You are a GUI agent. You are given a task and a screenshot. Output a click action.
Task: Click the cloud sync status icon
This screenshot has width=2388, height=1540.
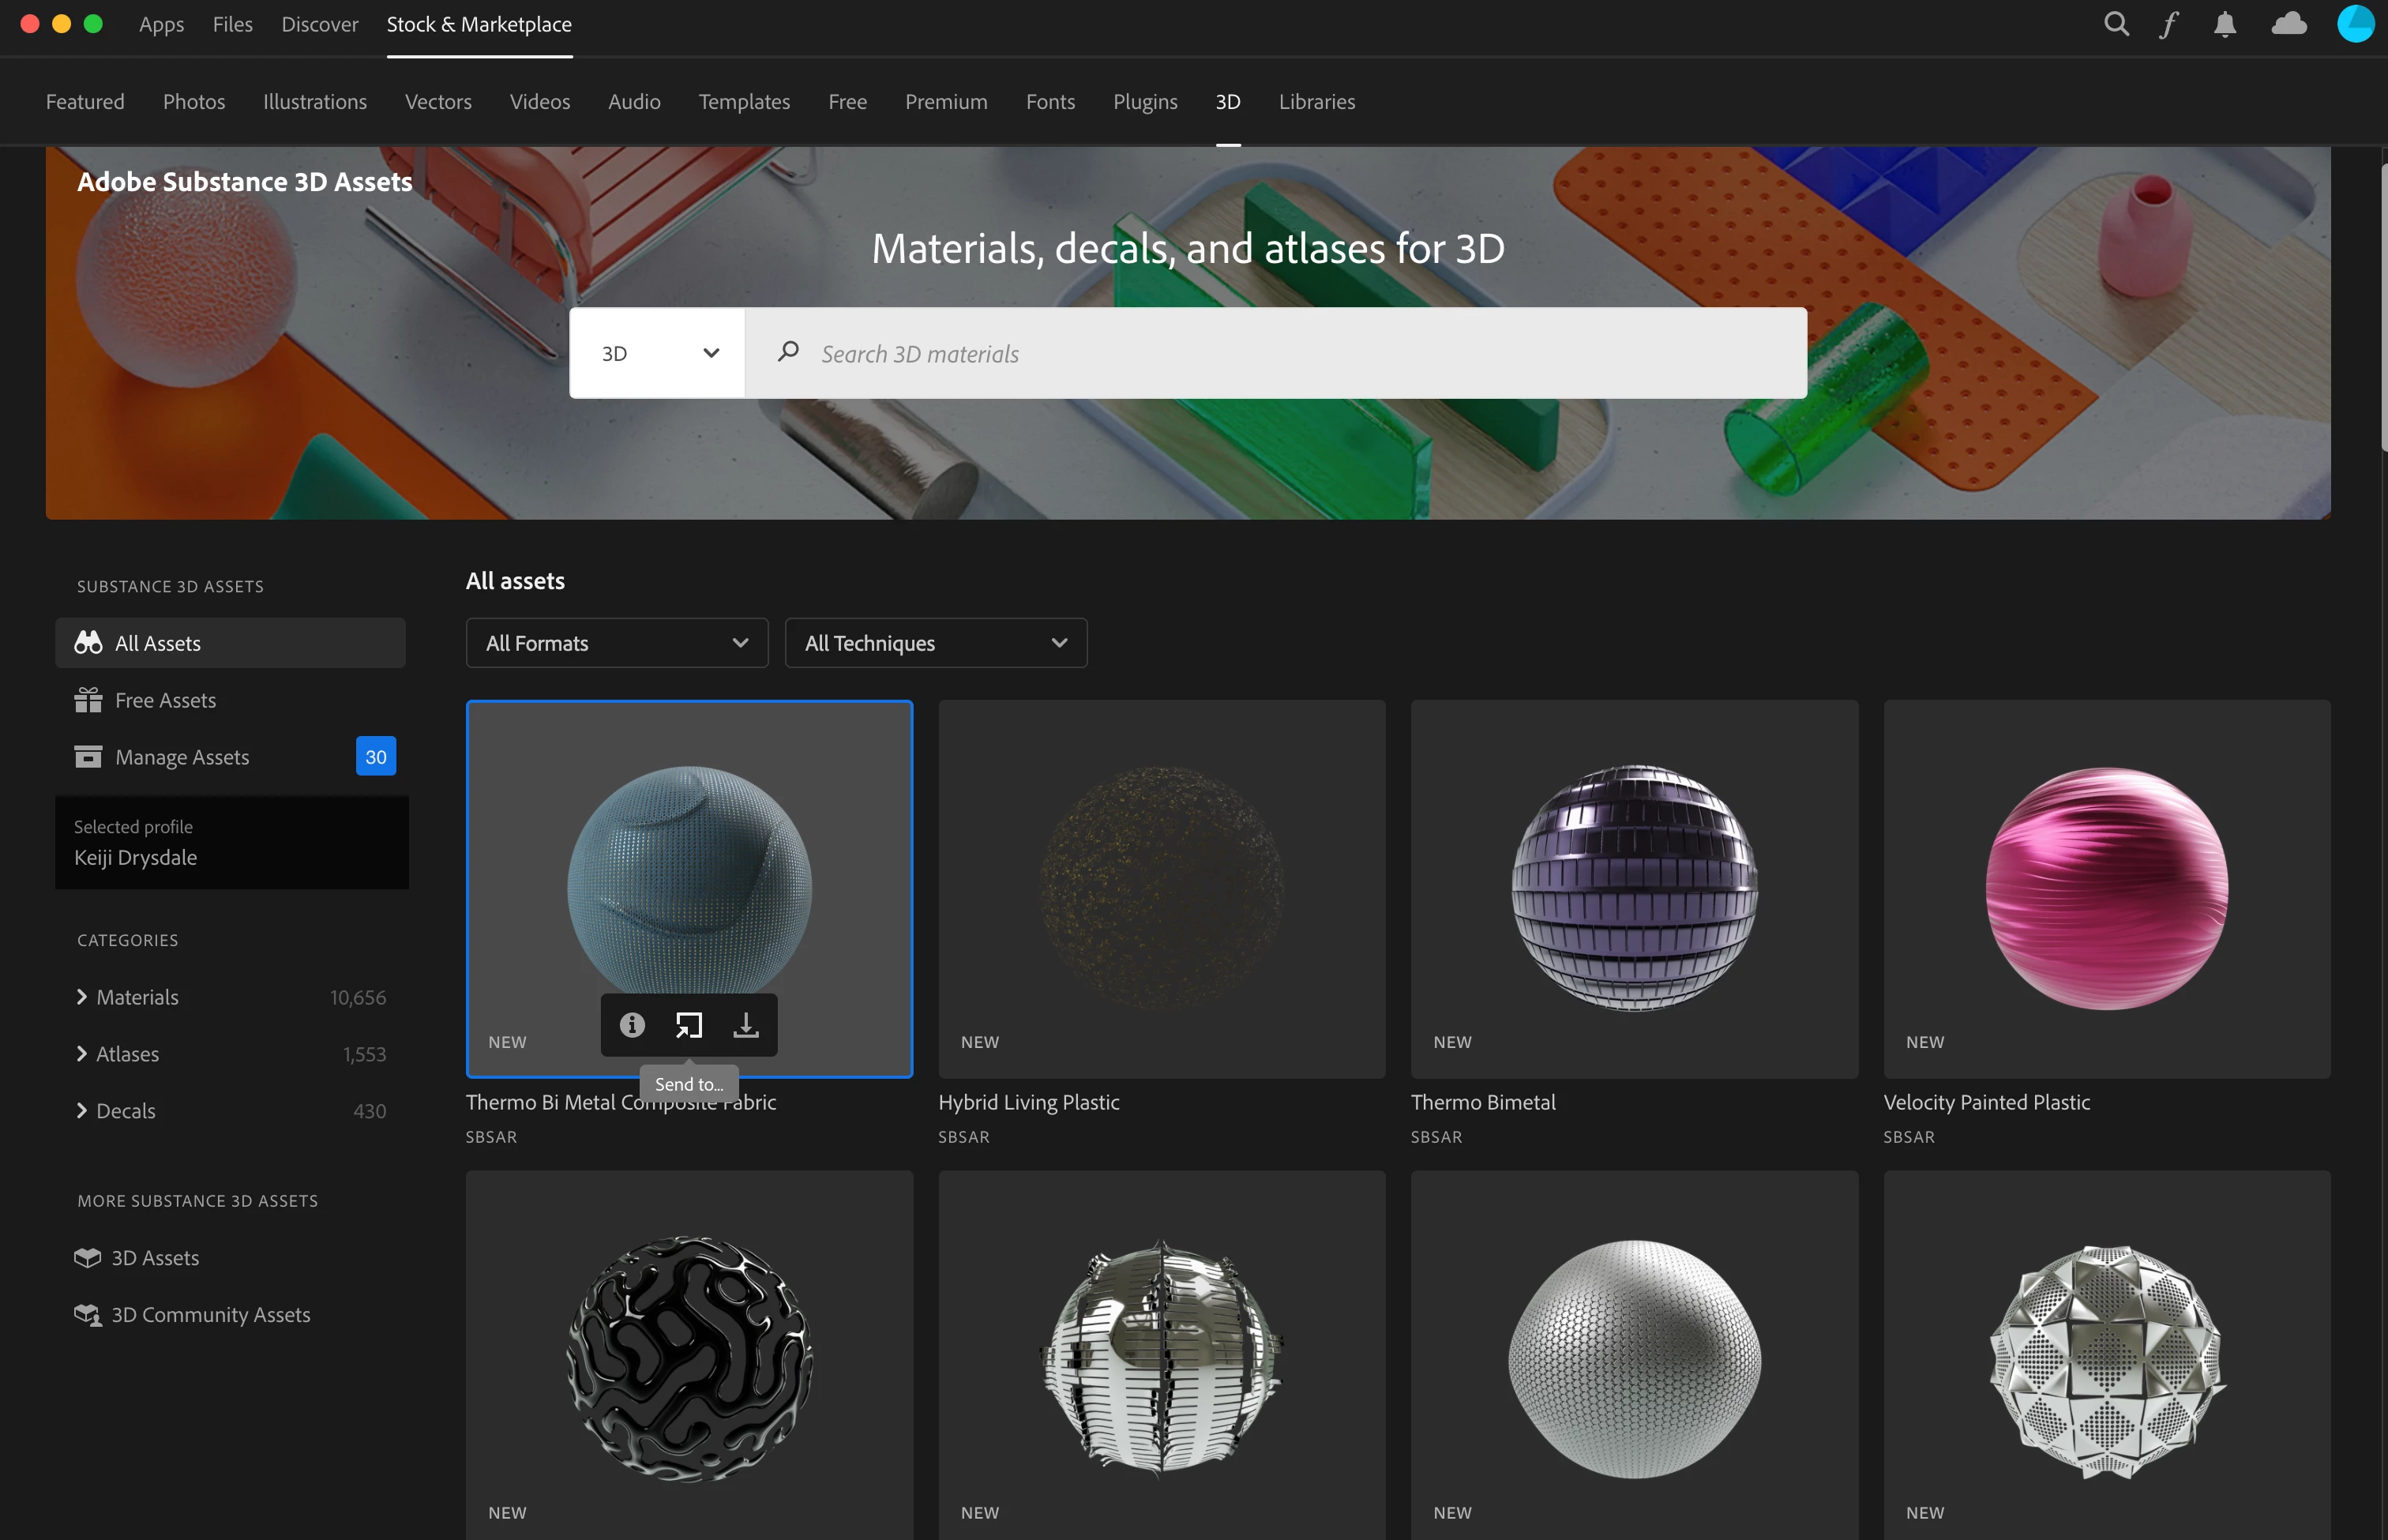(x=2289, y=24)
